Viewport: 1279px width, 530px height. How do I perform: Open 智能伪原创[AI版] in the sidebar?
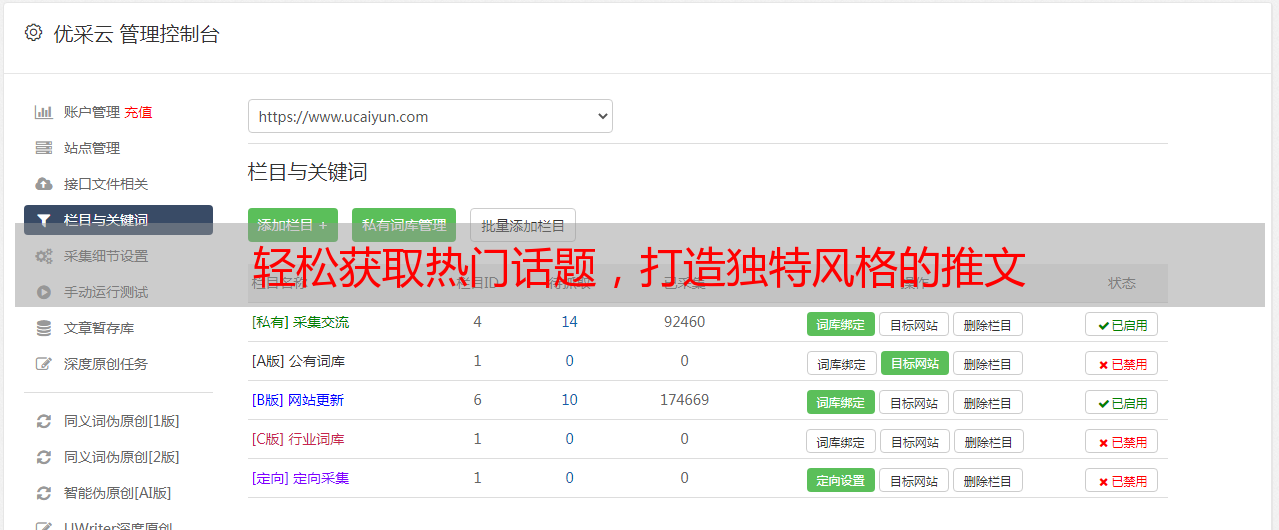[x=118, y=493]
